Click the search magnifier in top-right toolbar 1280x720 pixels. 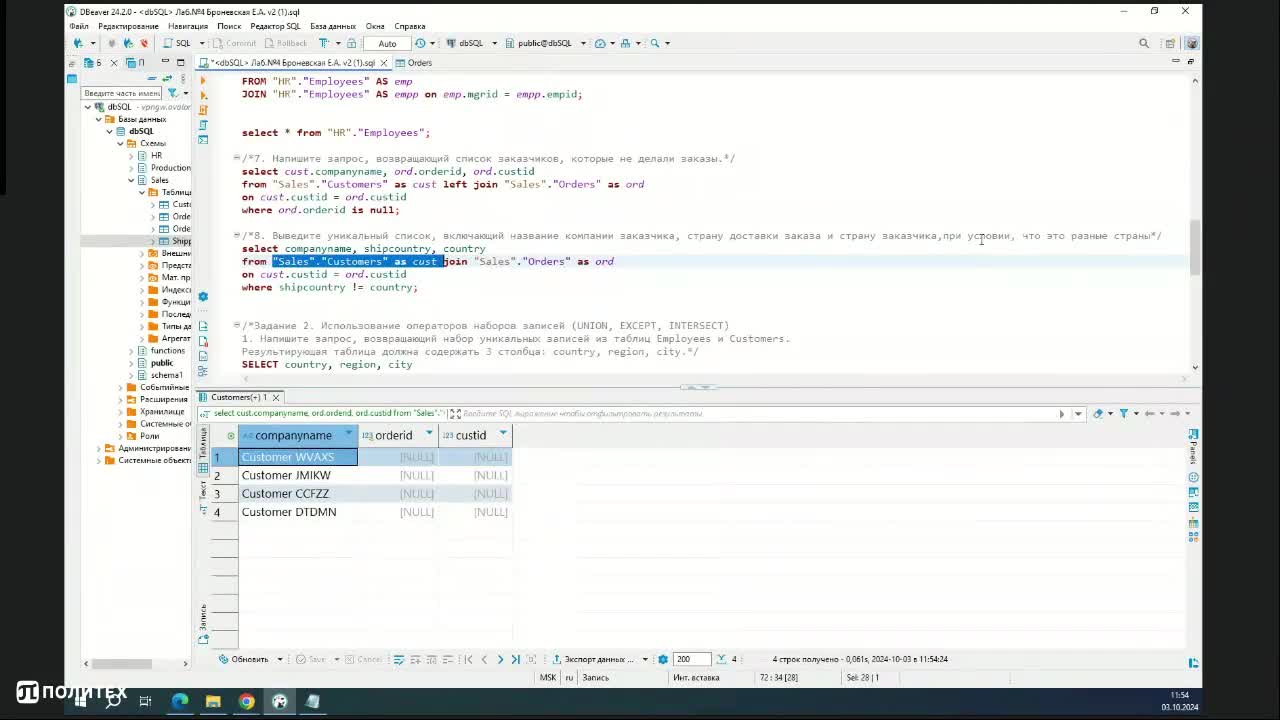(1144, 43)
